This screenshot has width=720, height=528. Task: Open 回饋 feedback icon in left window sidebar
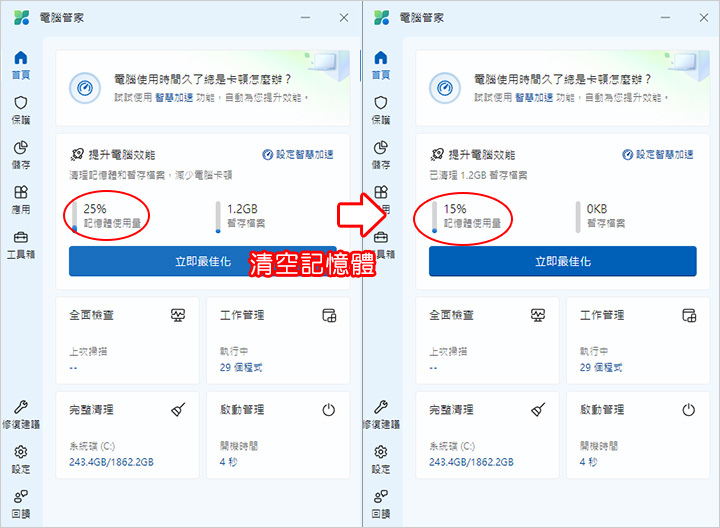(21, 496)
